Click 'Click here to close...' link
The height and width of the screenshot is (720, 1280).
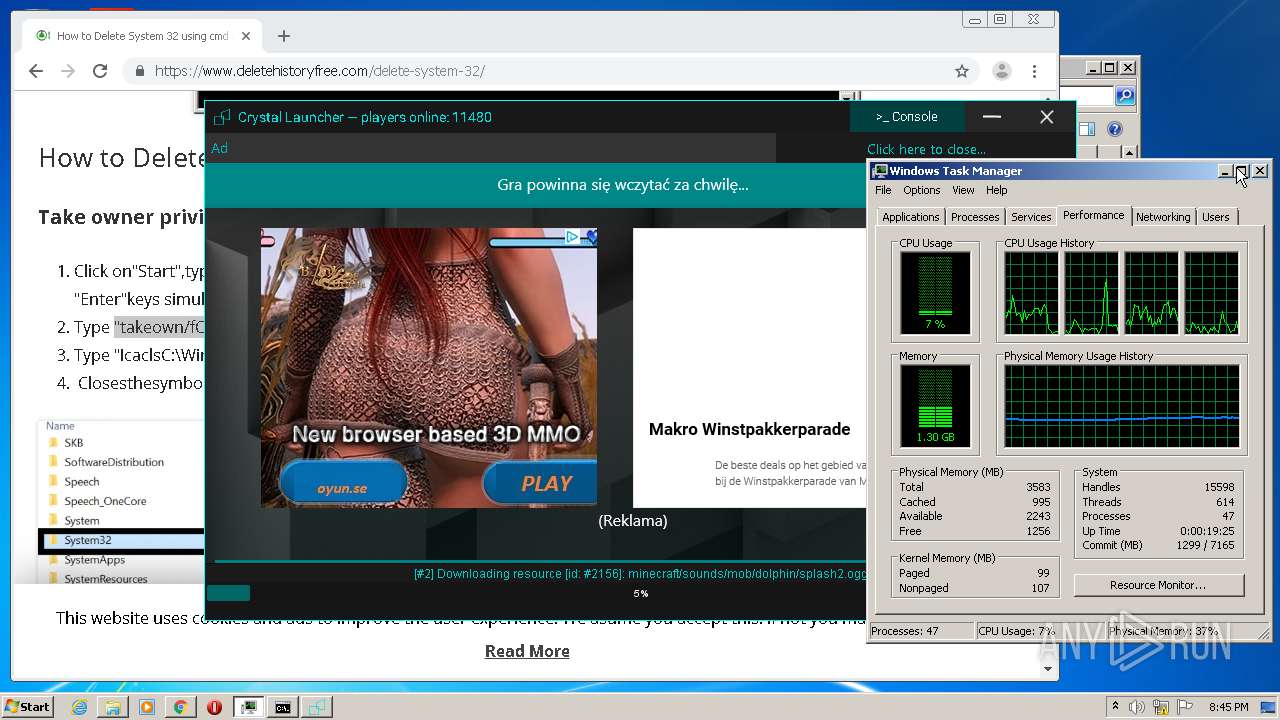[x=926, y=149]
